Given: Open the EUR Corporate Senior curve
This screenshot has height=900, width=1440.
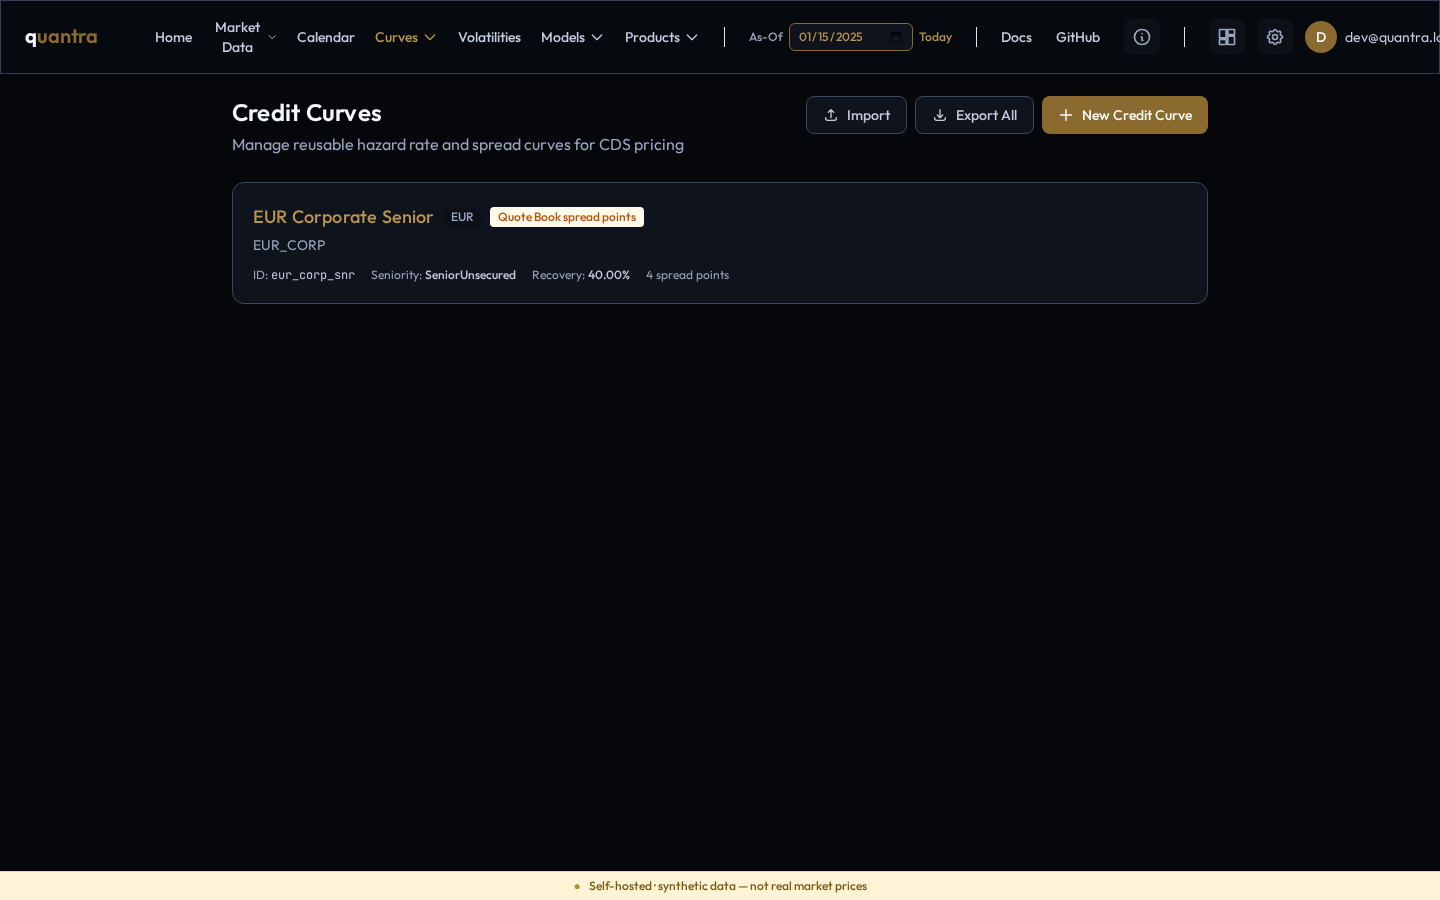Looking at the screenshot, I should coord(343,217).
